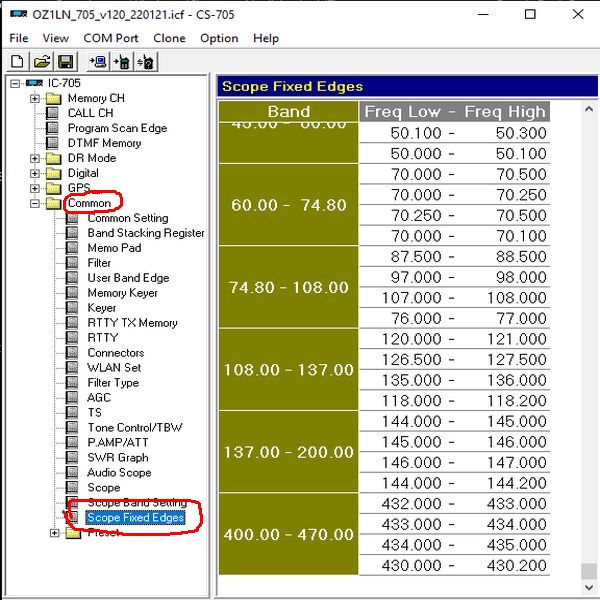This screenshot has height=600, width=600.
Task: Click scrollbar up arrow in table
Action: click(x=589, y=109)
